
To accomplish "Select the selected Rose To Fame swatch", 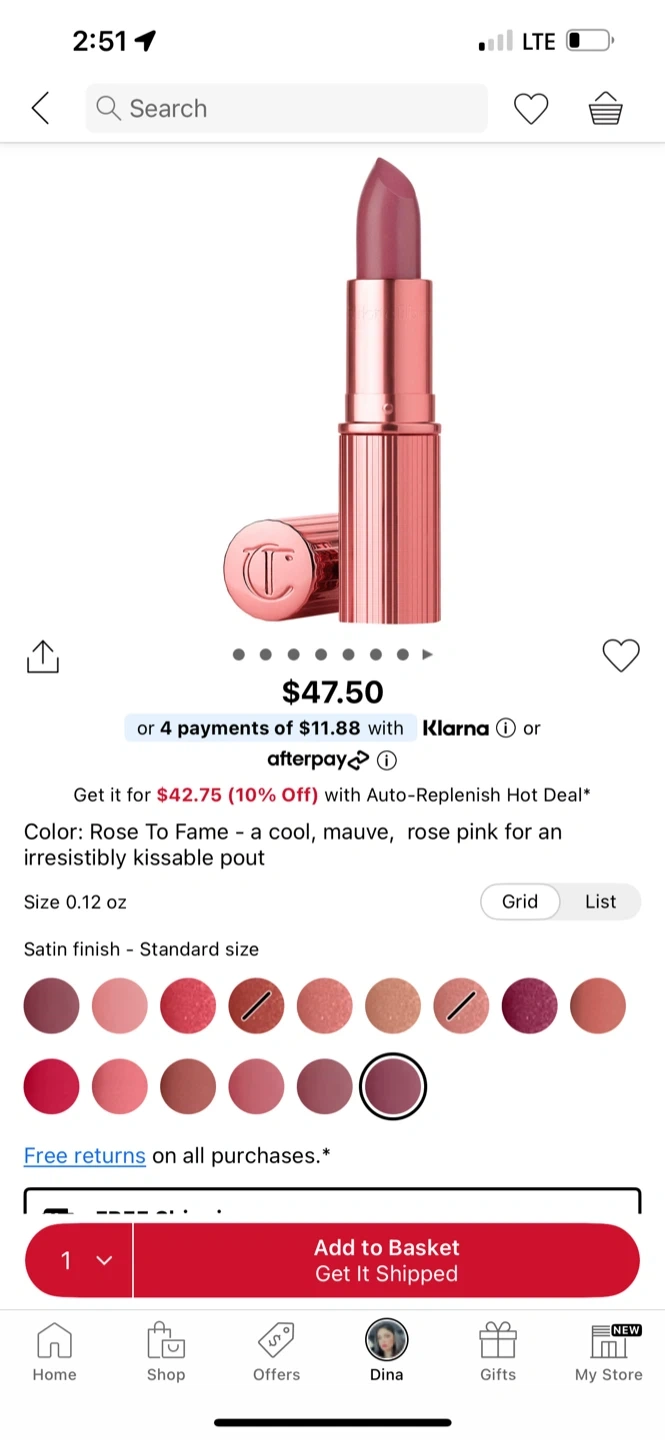I will pyautogui.click(x=393, y=1086).
